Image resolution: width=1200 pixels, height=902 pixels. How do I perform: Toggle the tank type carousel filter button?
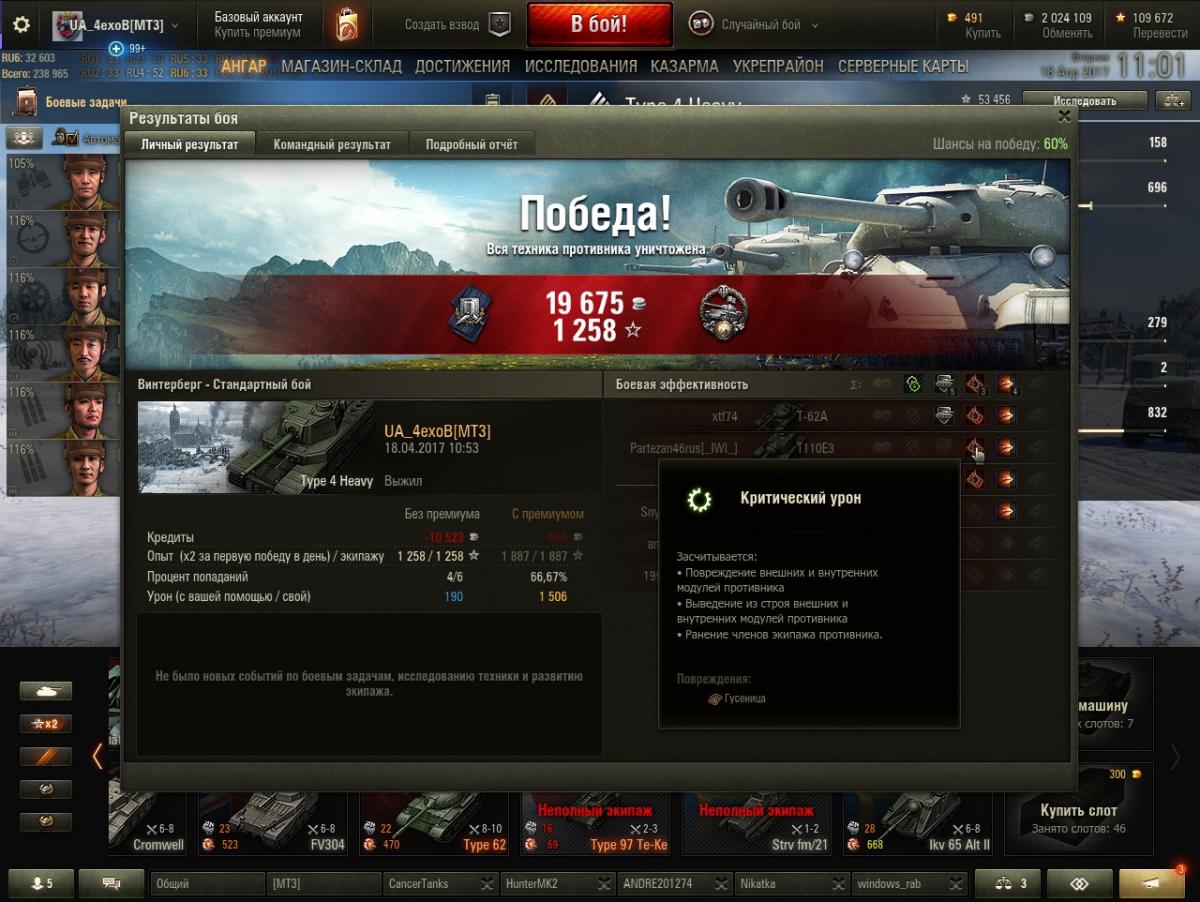tap(46, 691)
